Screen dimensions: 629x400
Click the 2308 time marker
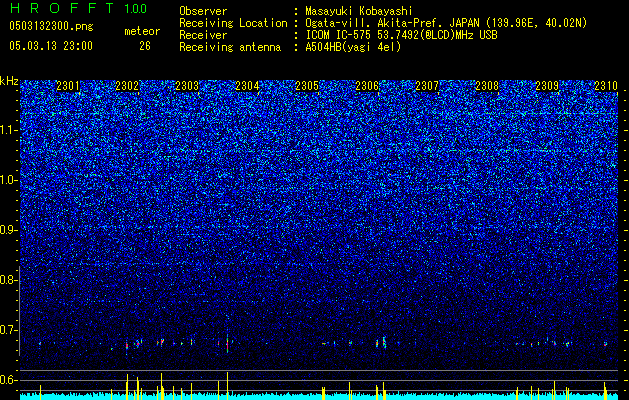487,86
